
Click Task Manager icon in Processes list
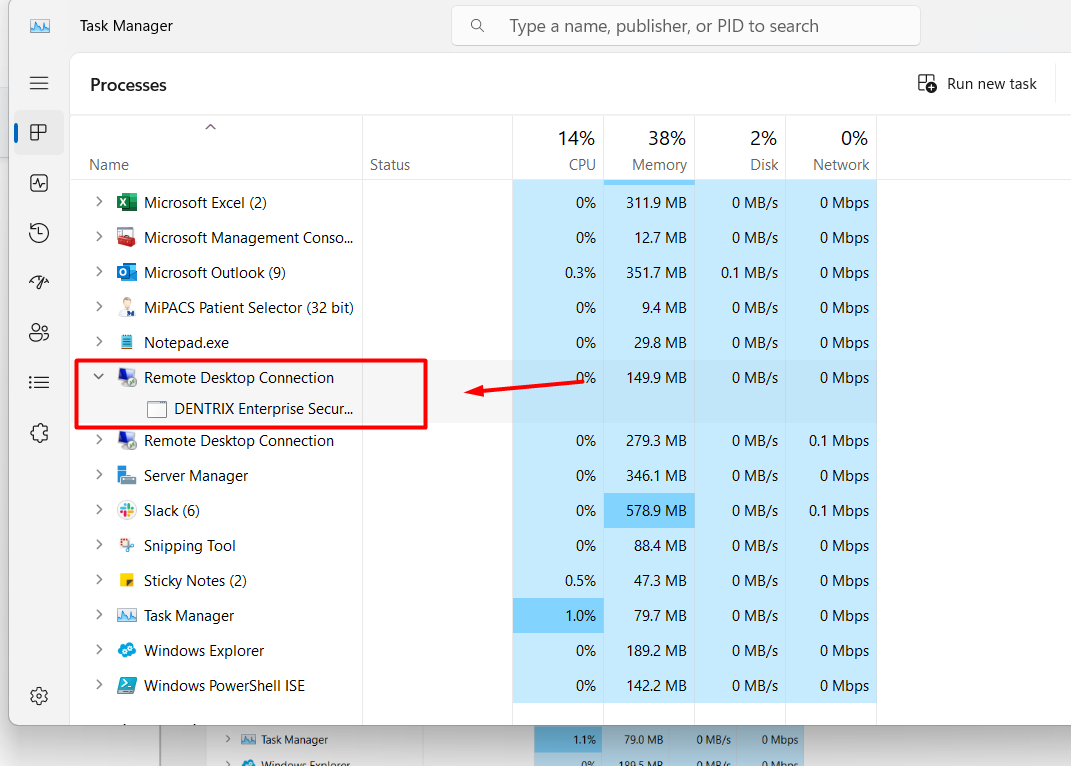point(126,616)
